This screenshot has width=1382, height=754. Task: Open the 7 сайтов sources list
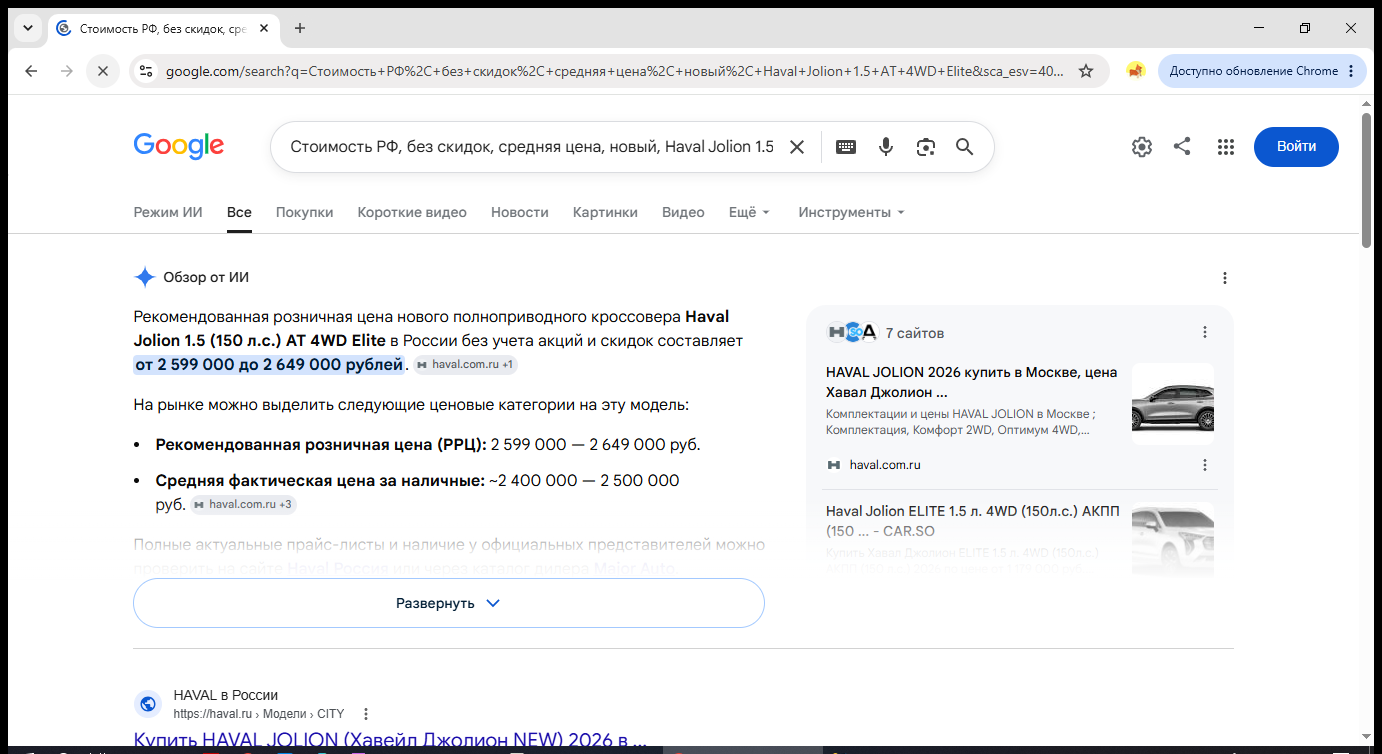[886, 333]
